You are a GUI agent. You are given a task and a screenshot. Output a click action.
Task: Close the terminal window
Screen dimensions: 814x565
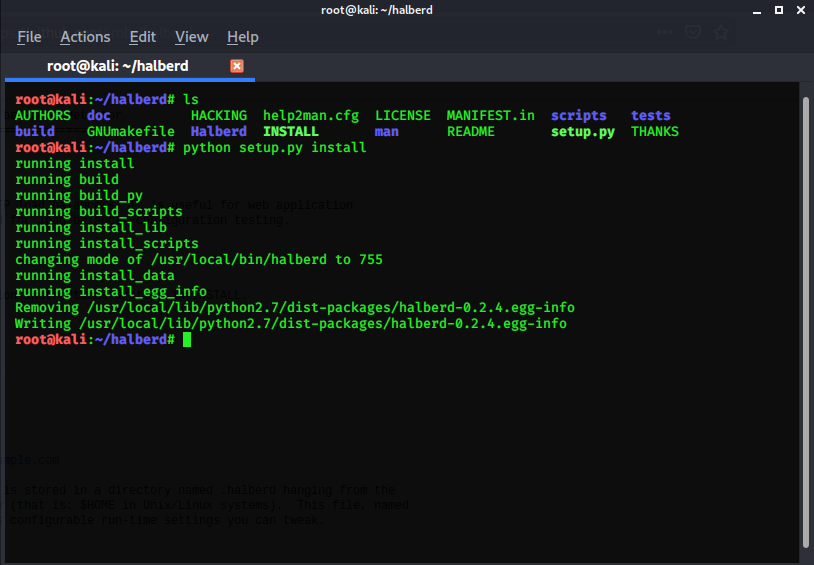click(x=801, y=10)
